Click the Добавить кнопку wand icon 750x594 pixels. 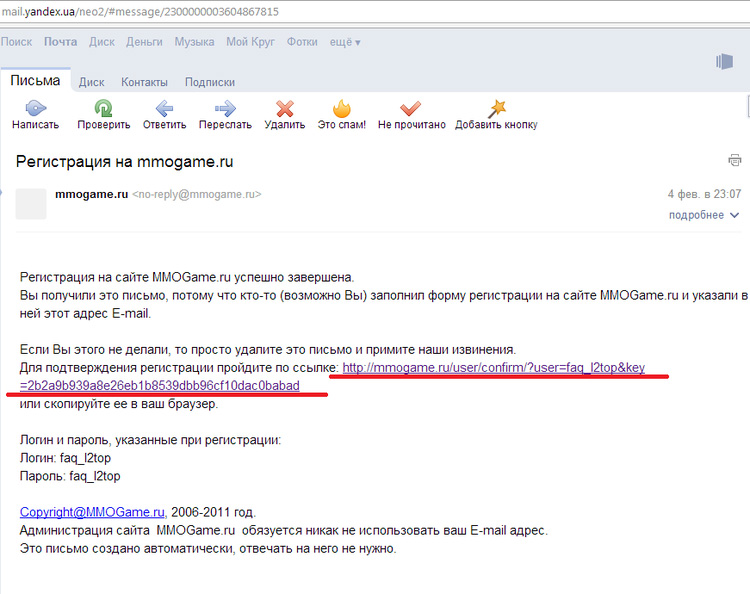pos(496,108)
